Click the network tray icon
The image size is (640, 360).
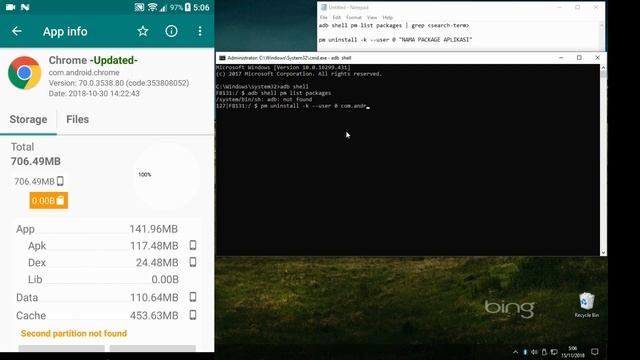(x=554, y=352)
